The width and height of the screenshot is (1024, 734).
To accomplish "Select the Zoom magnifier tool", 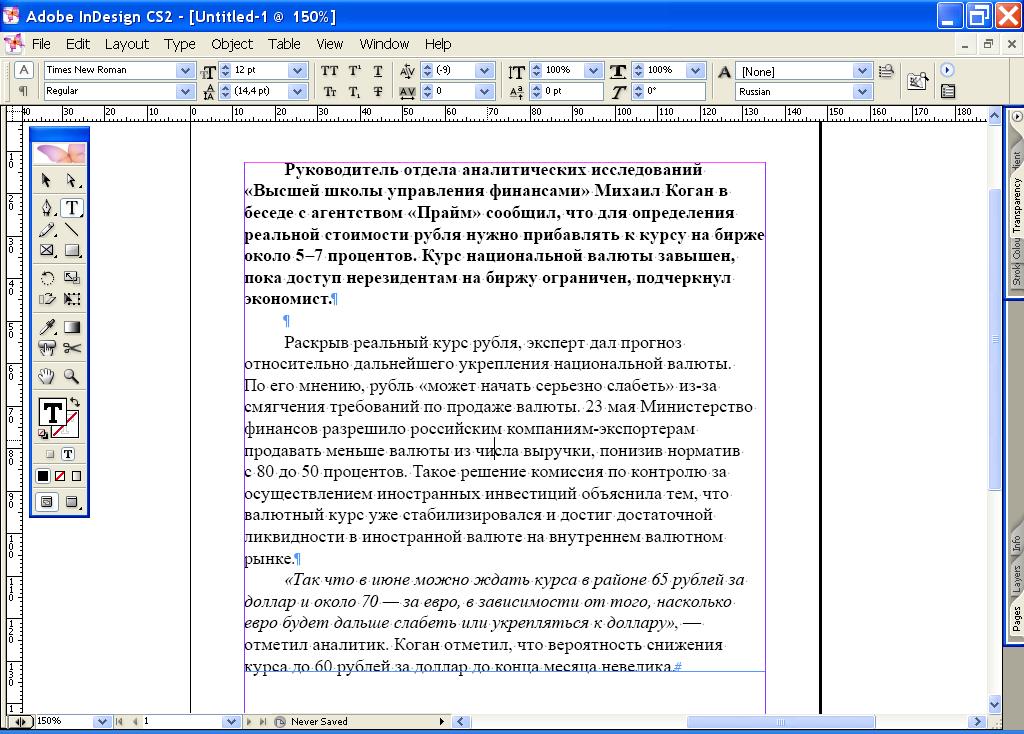I will (71, 375).
